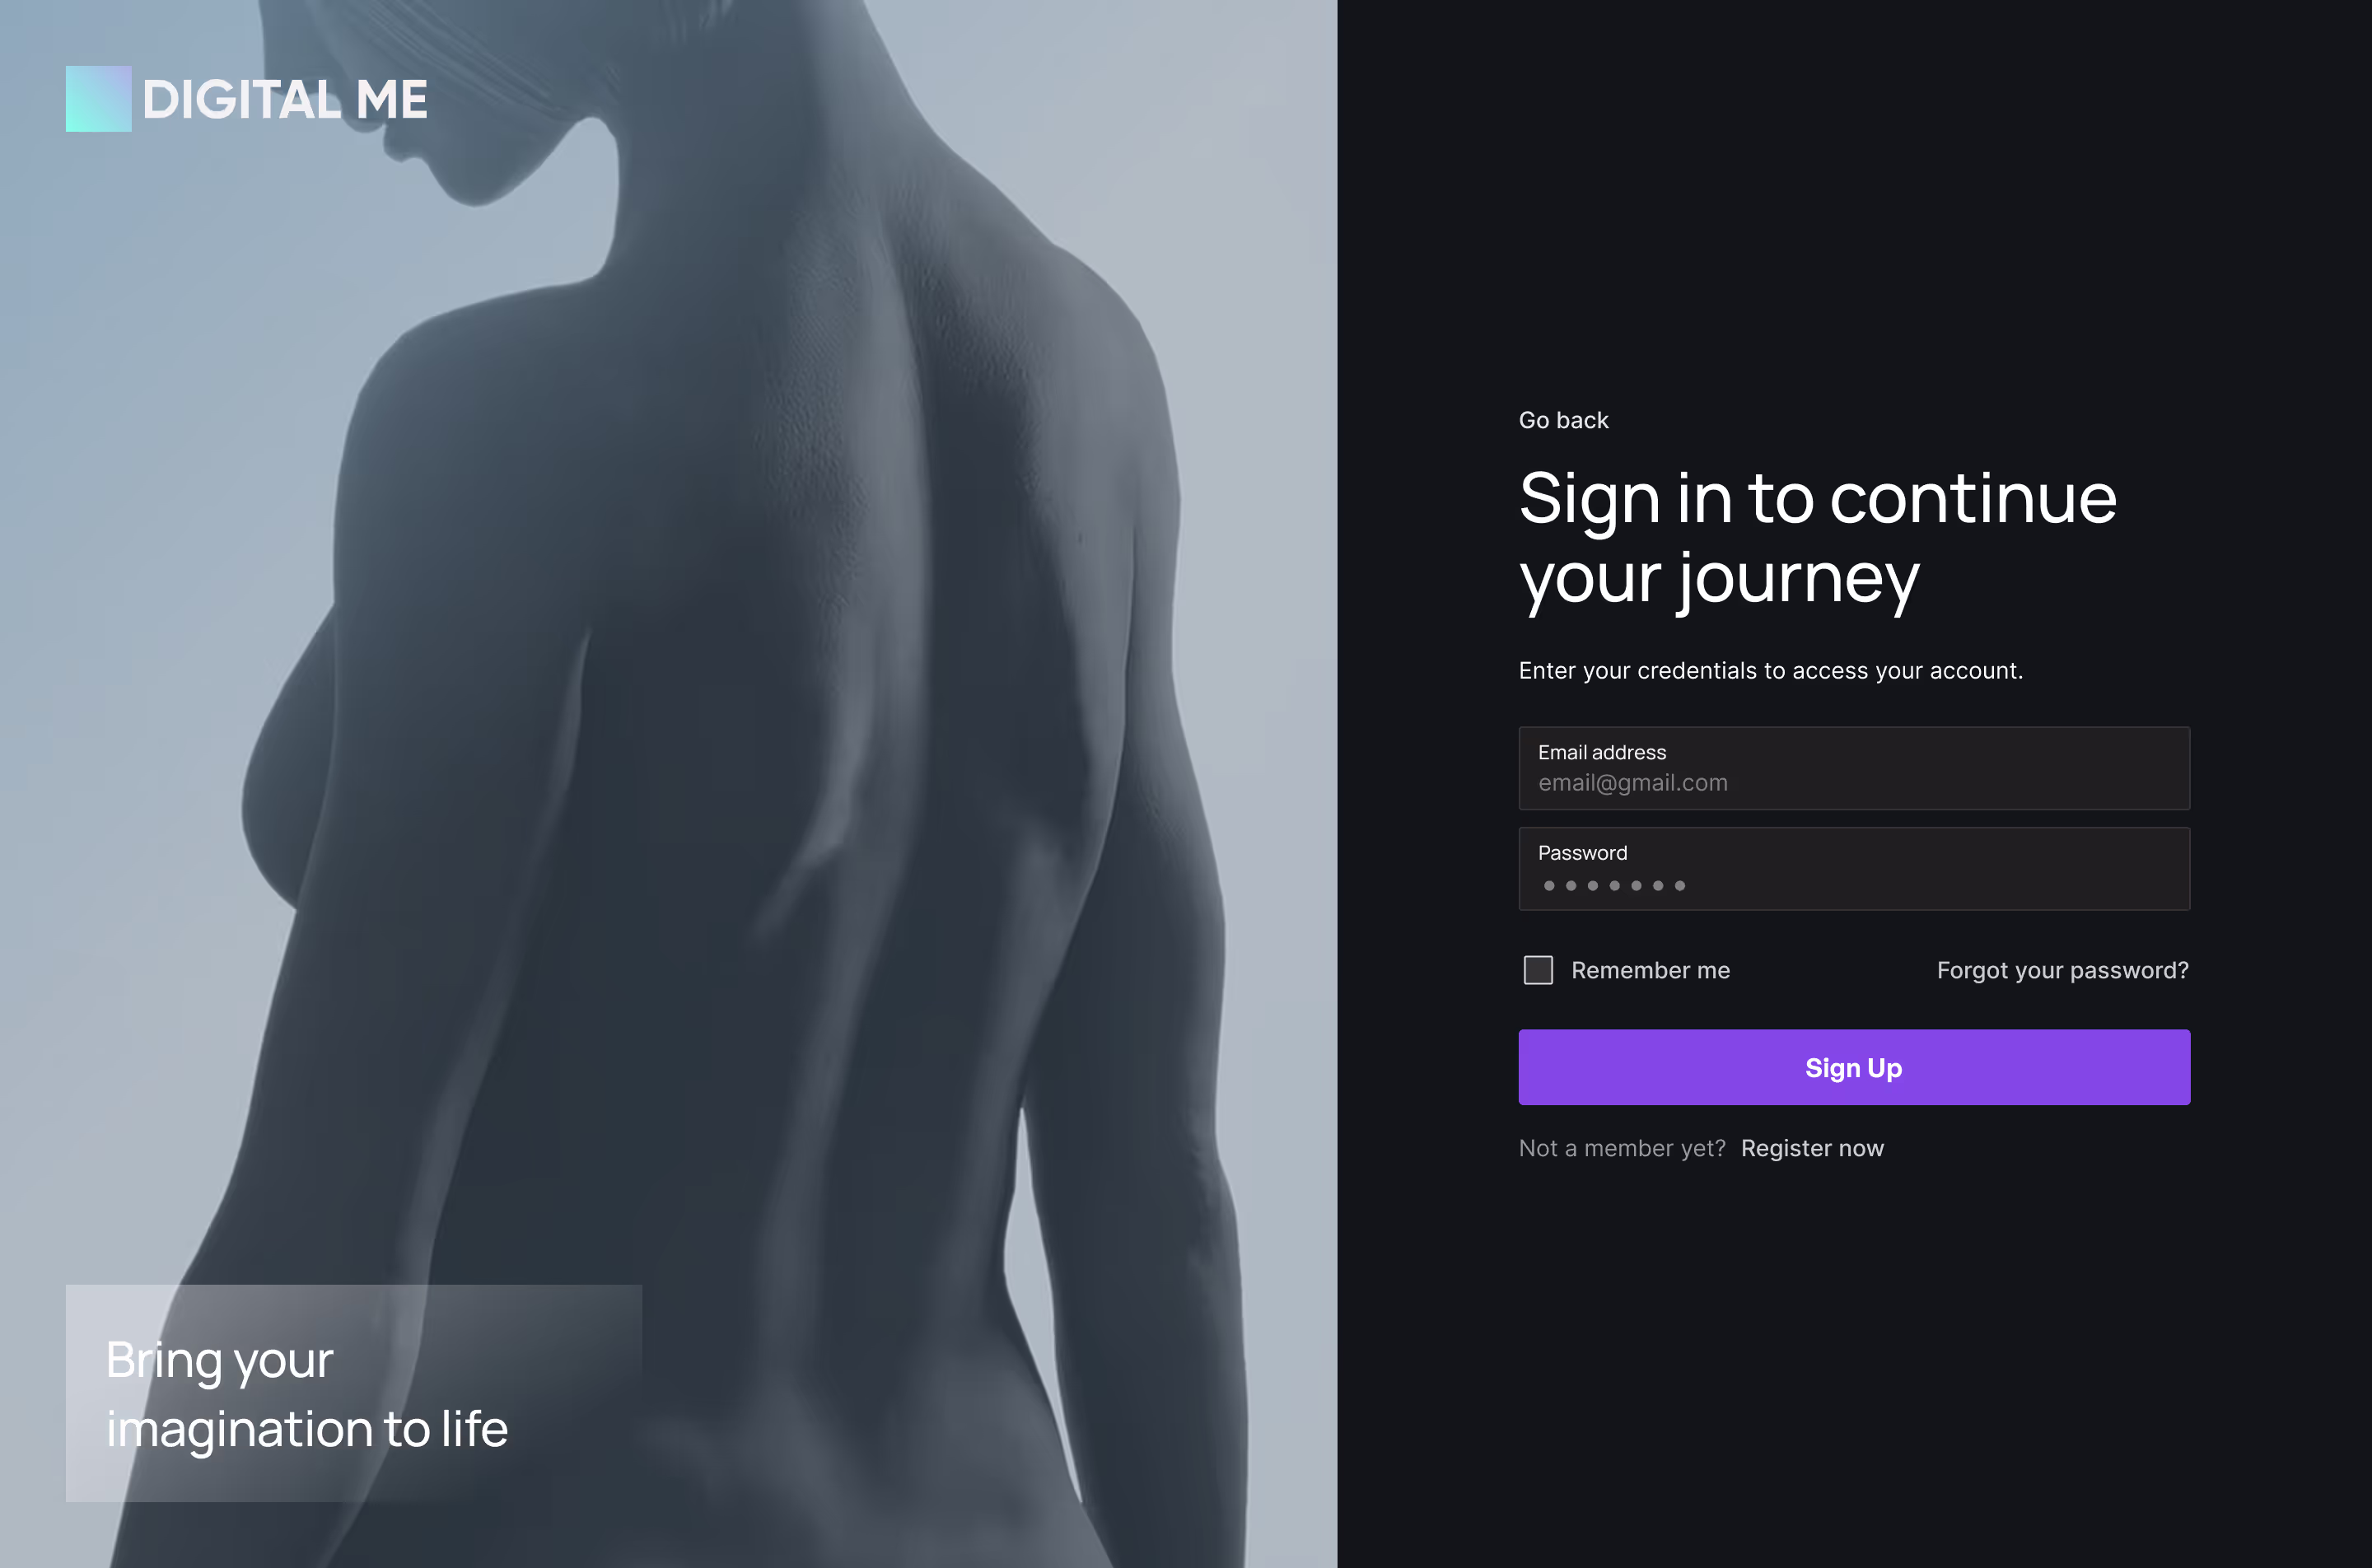Click the gradient square logo icon
The width and height of the screenshot is (2372, 1568).
tap(98, 99)
